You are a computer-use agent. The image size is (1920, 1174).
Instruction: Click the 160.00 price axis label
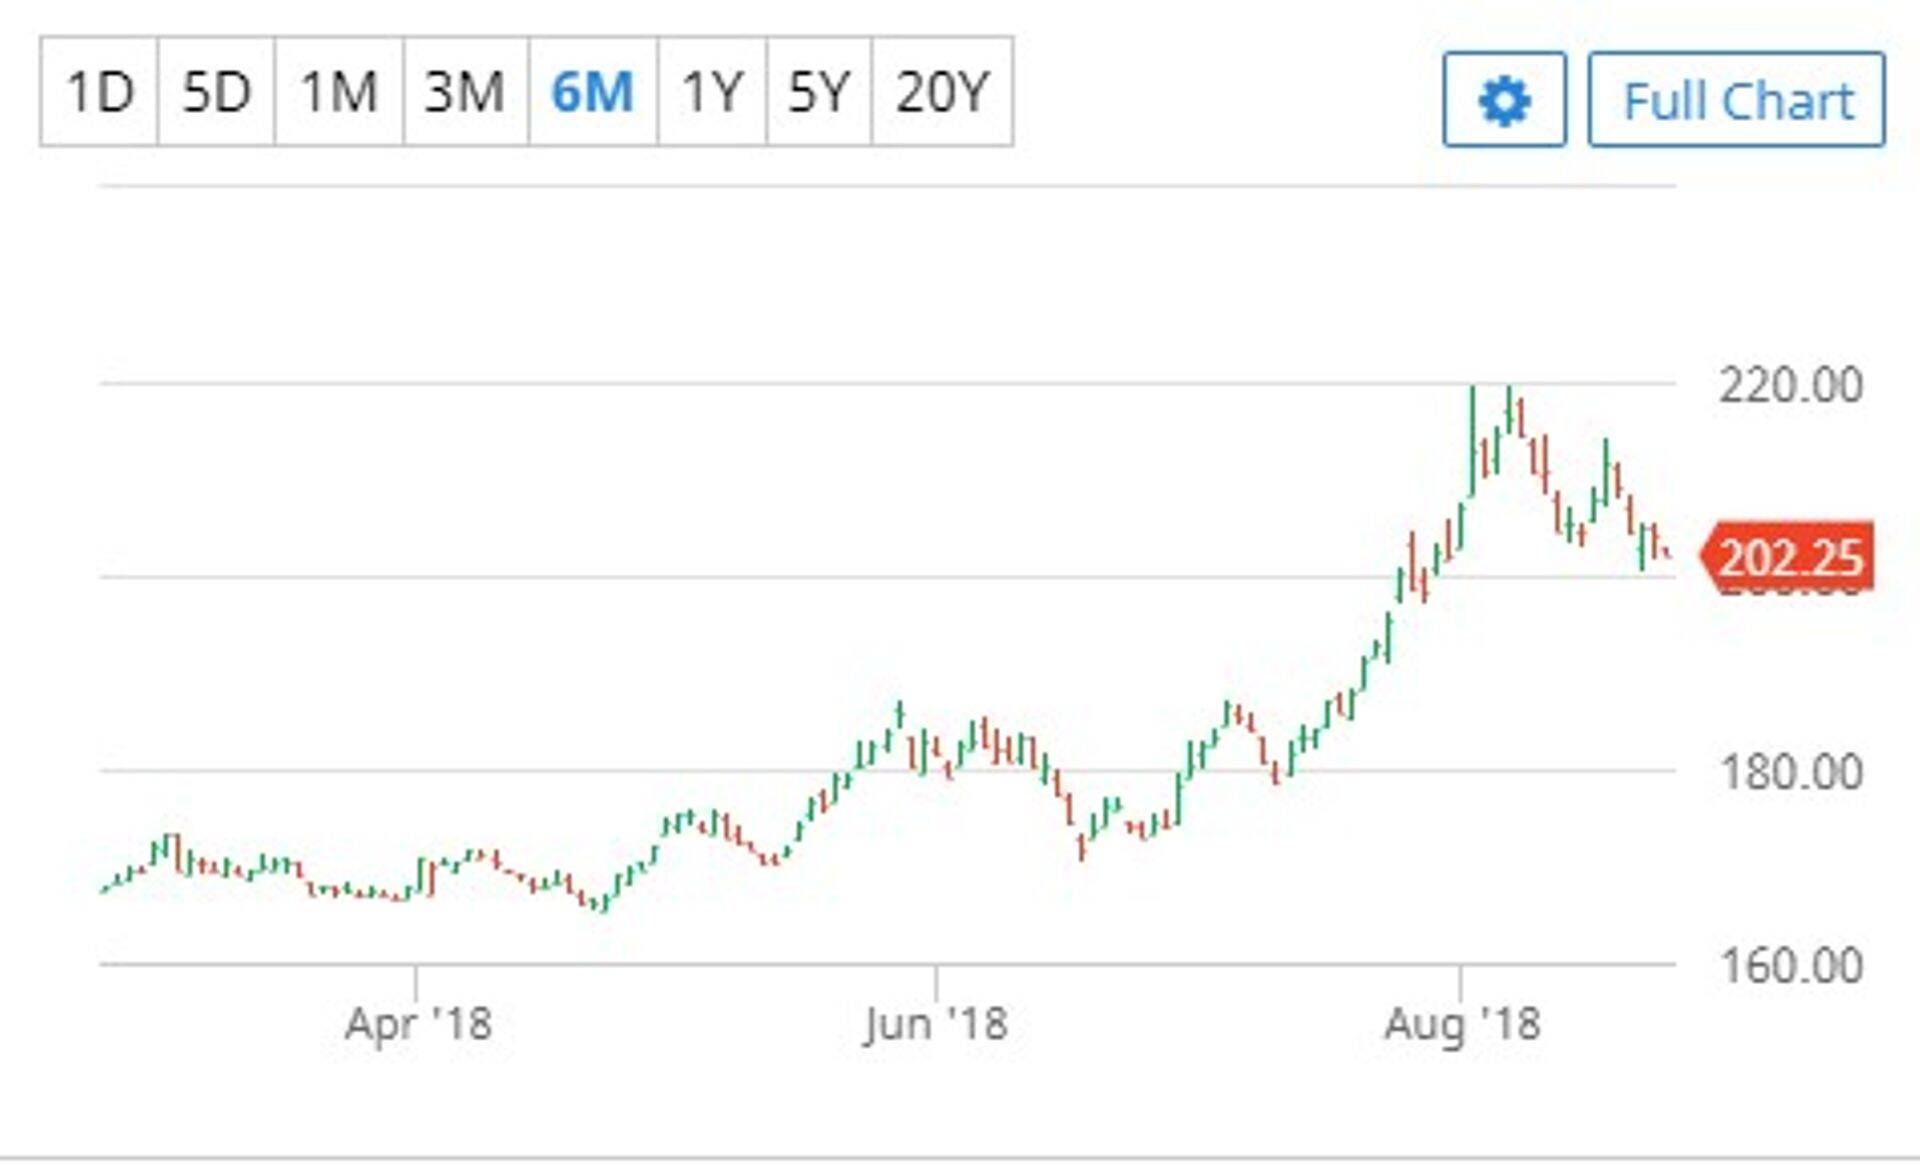pos(1790,965)
